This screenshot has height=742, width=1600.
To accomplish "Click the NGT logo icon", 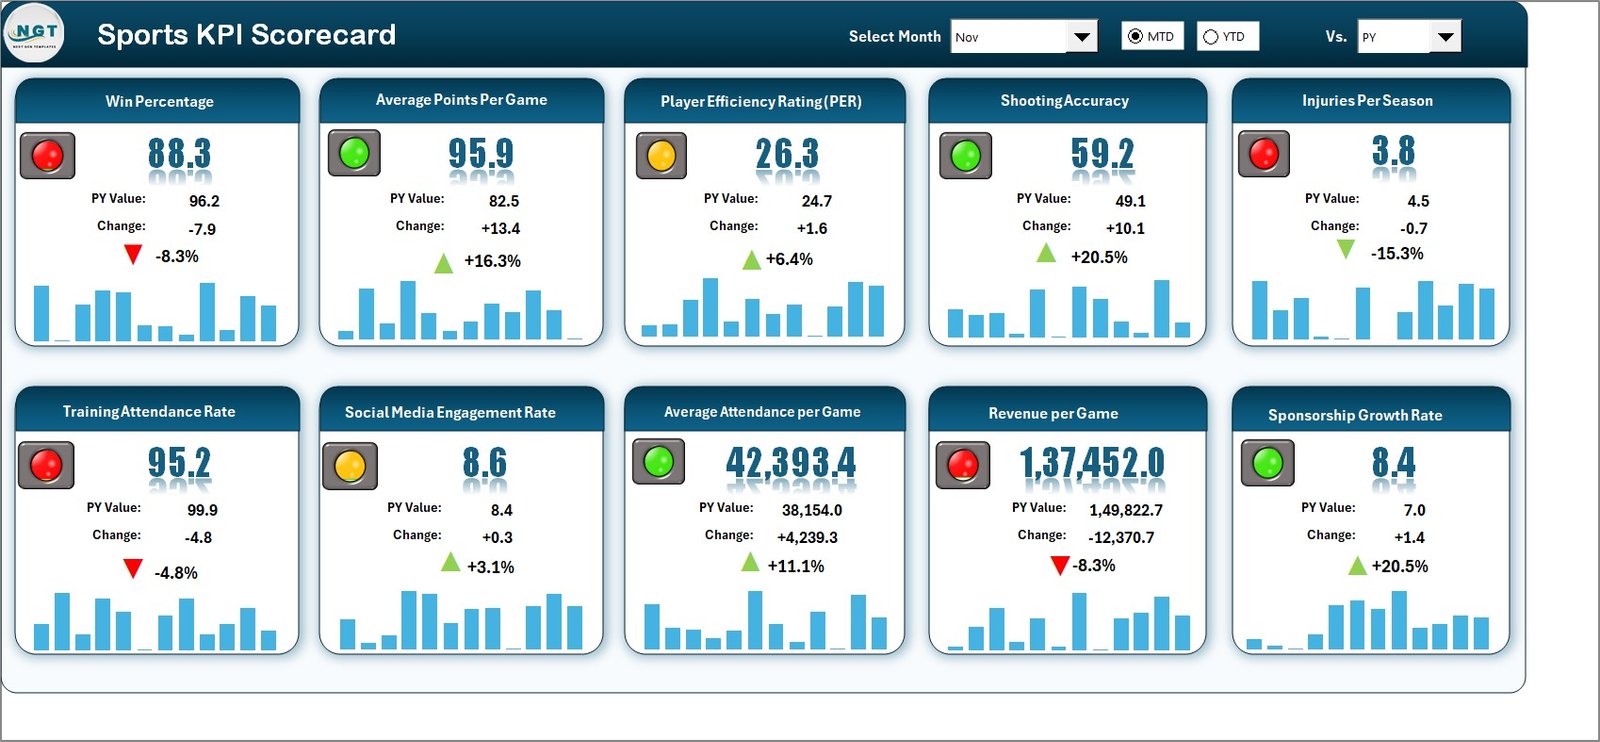I will (35, 33).
